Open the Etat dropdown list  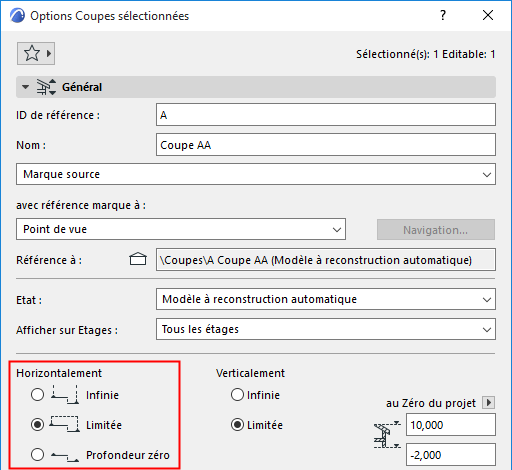pyautogui.click(x=326, y=299)
